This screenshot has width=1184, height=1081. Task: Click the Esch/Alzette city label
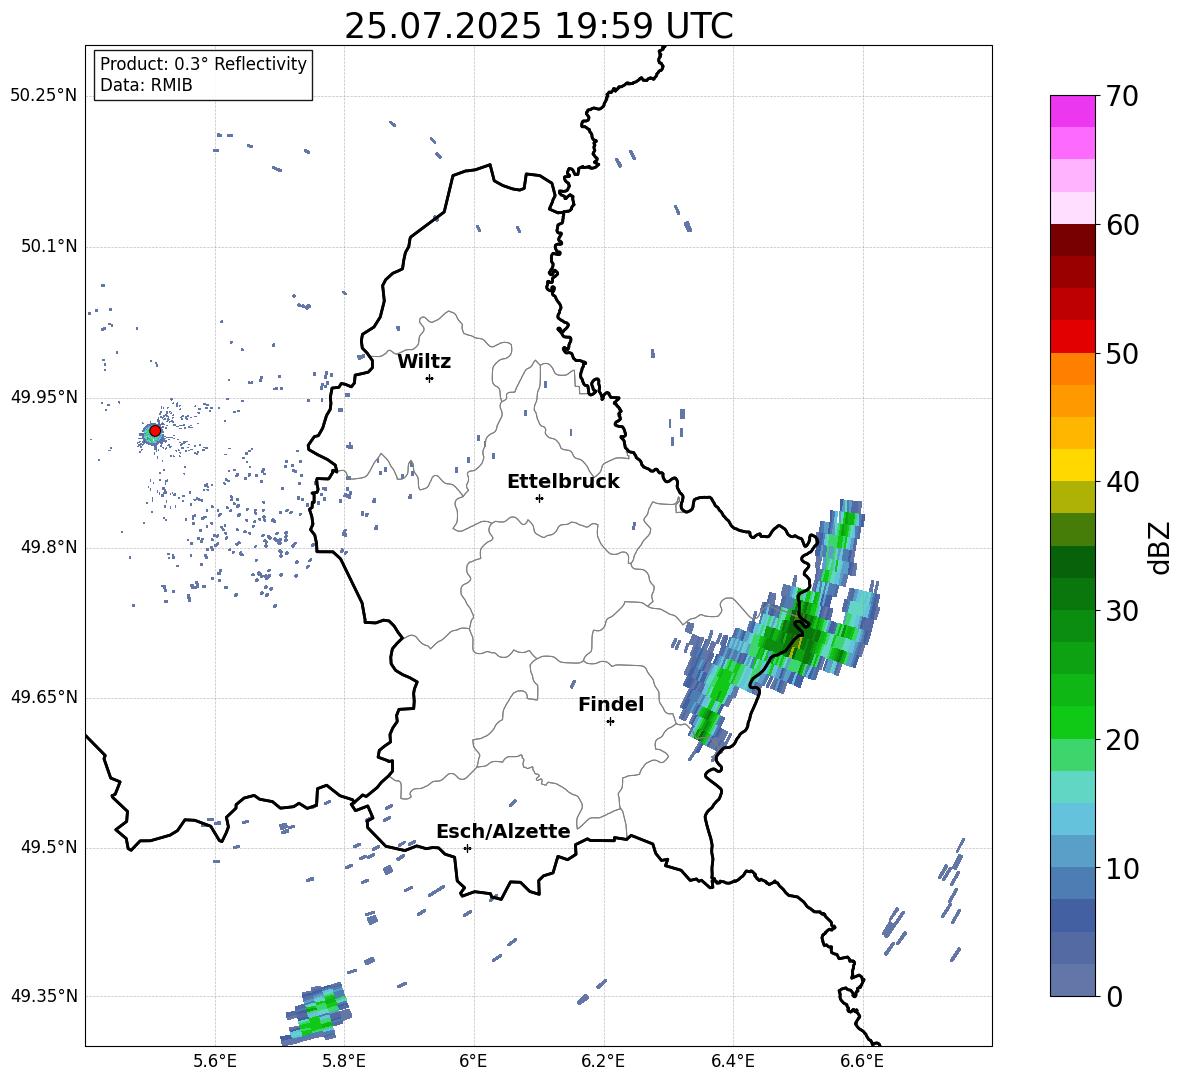click(503, 831)
